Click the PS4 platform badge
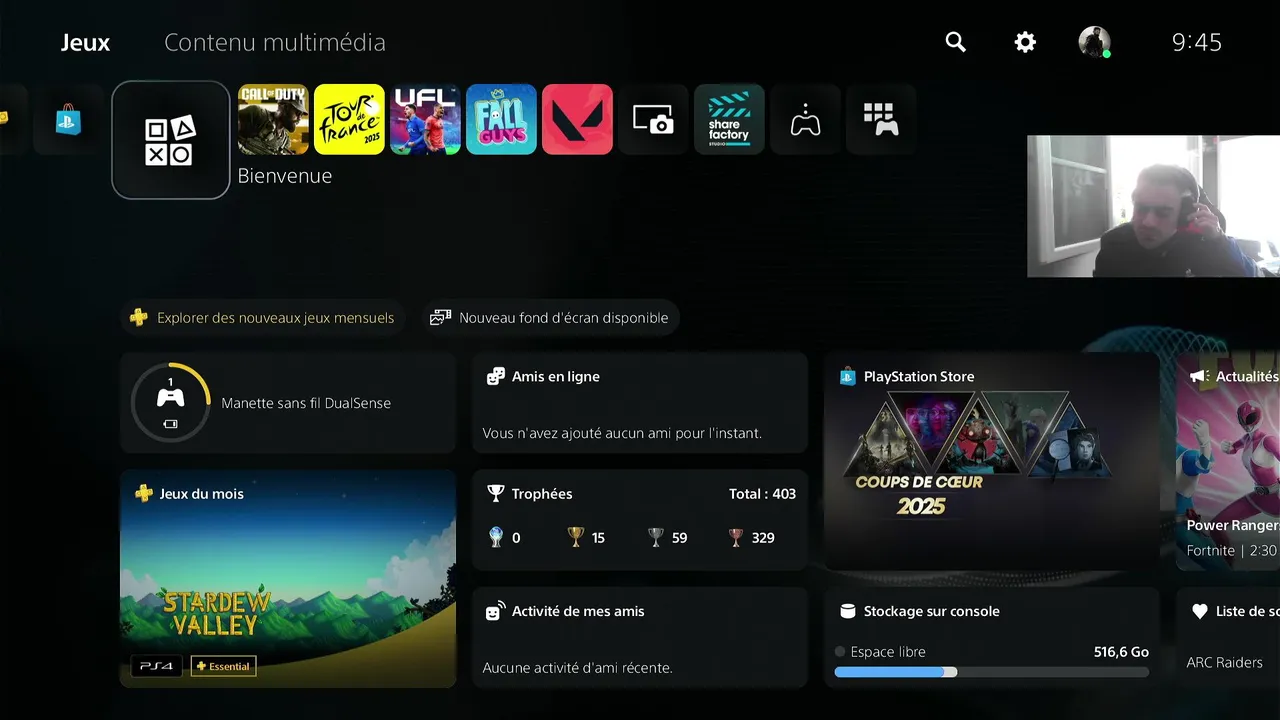The image size is (1280, 720). click(x=156, y=666)
